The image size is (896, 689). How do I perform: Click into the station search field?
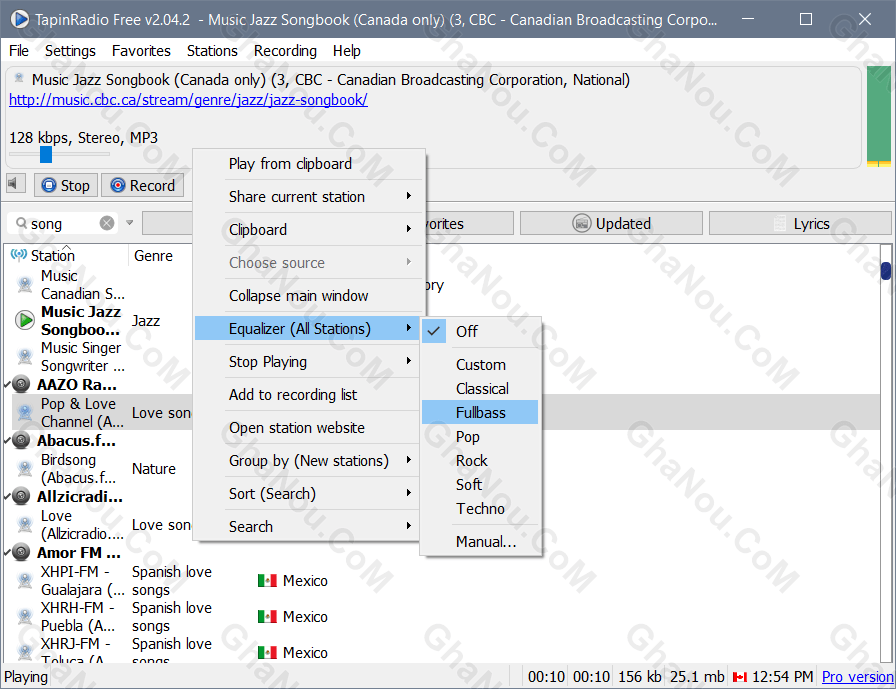63,223
